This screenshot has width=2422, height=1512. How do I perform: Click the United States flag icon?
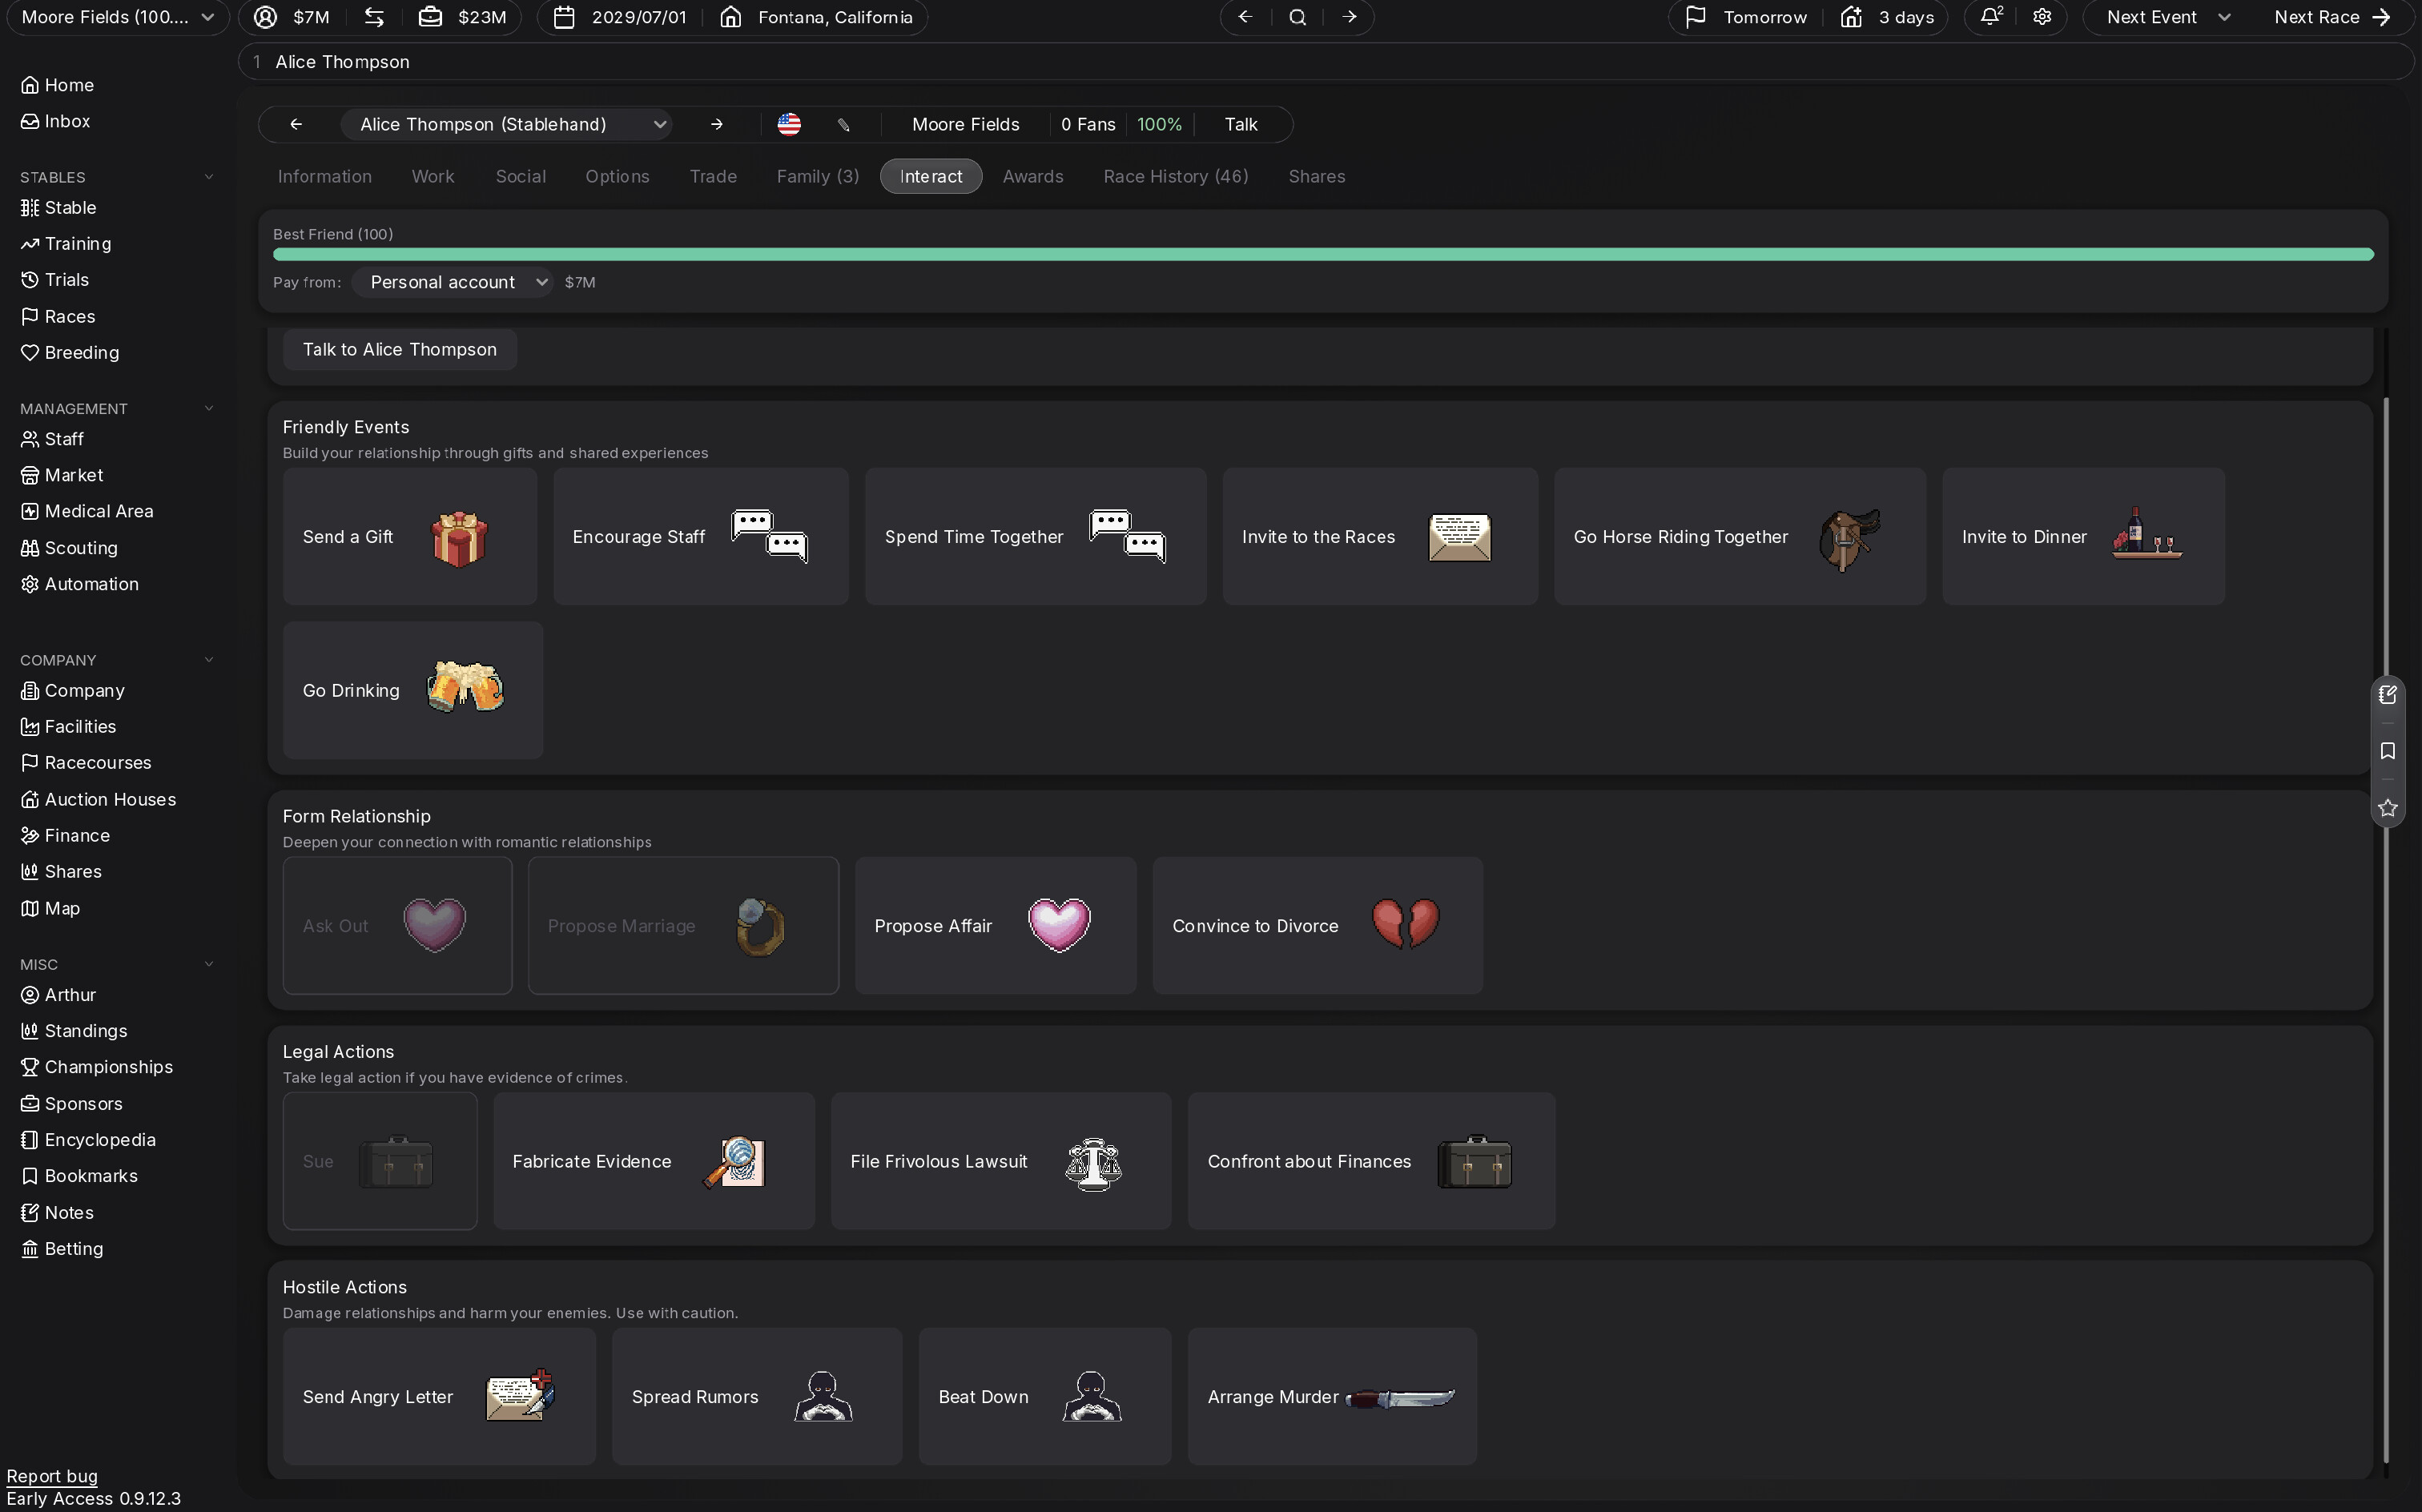click(x=789, y=124)
